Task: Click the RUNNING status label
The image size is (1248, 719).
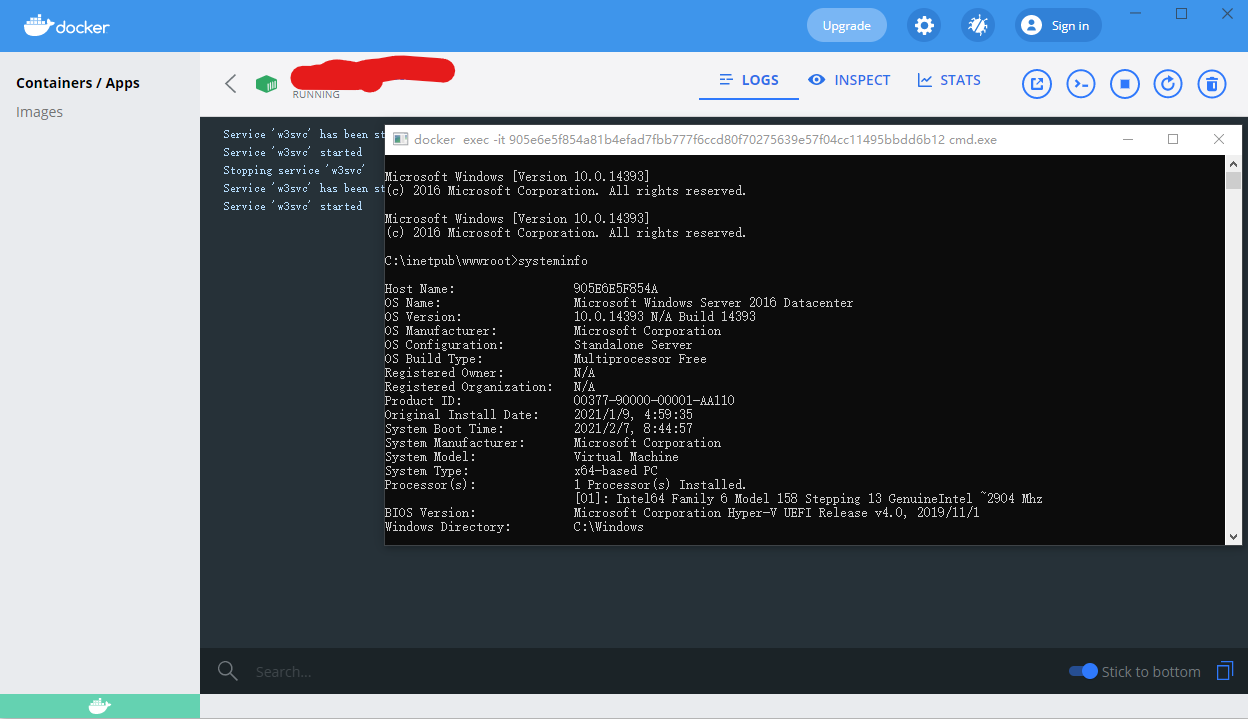Action: (x=316, y=95)
